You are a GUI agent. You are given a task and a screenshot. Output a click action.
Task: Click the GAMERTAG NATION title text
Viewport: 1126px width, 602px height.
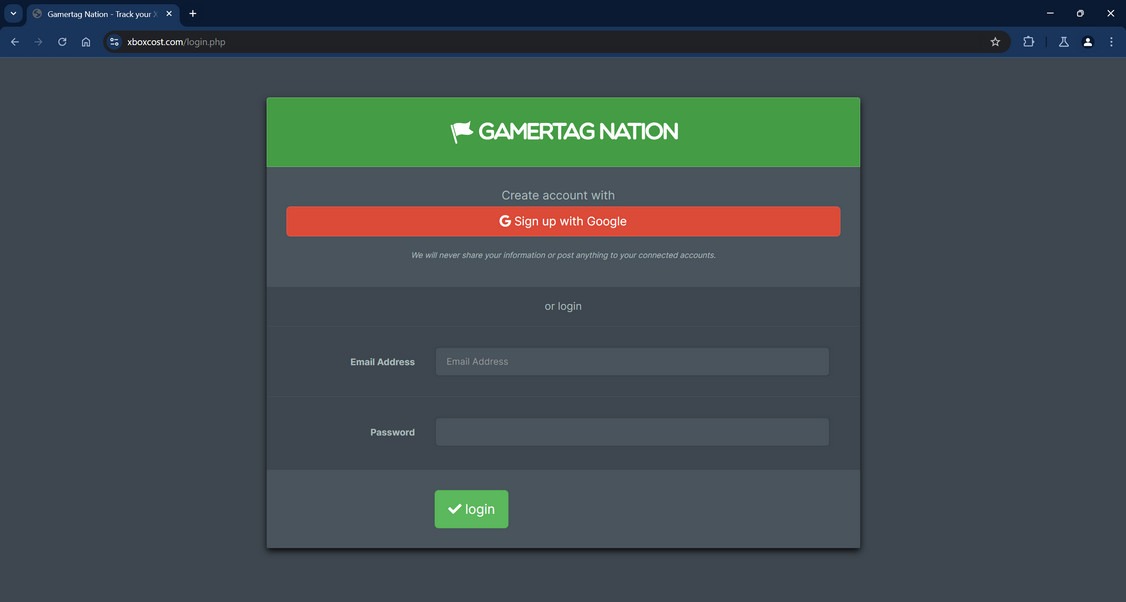click(x=578, y=131)
